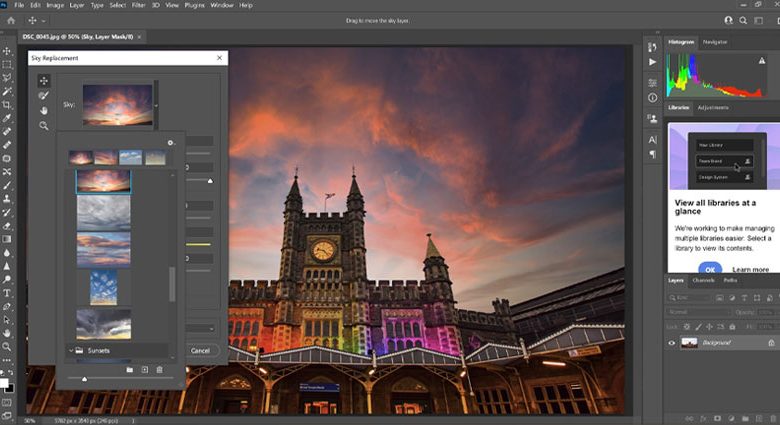The width and height of the screenshot is (780, 425).
Task: Swap foreground and background colors
Action: (11, 373)
